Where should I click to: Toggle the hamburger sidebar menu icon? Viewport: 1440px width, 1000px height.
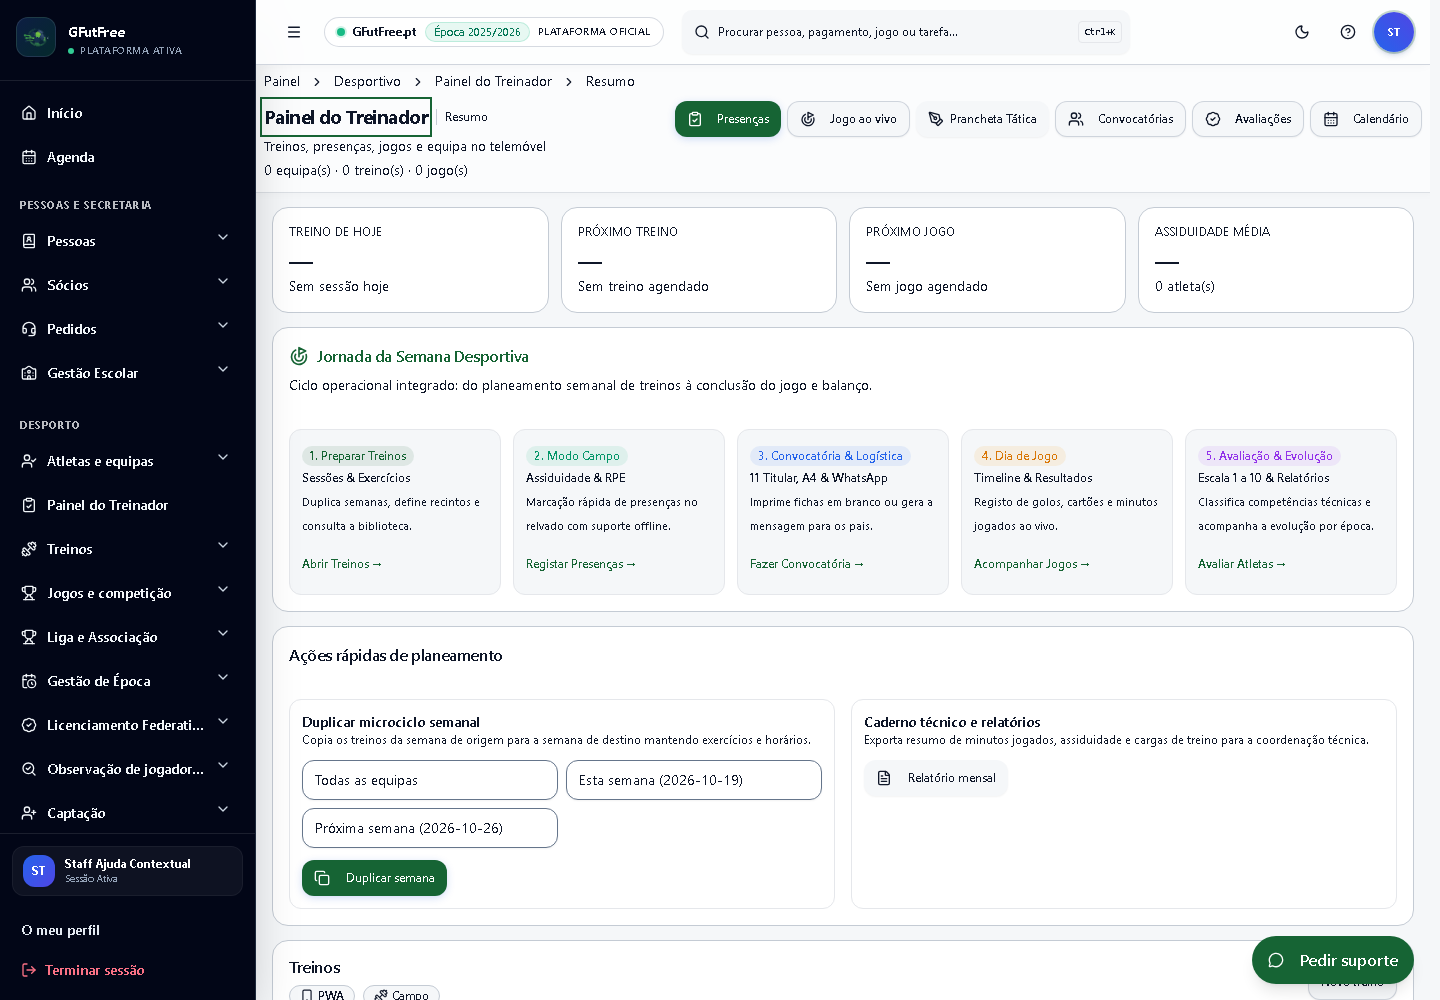294,32
